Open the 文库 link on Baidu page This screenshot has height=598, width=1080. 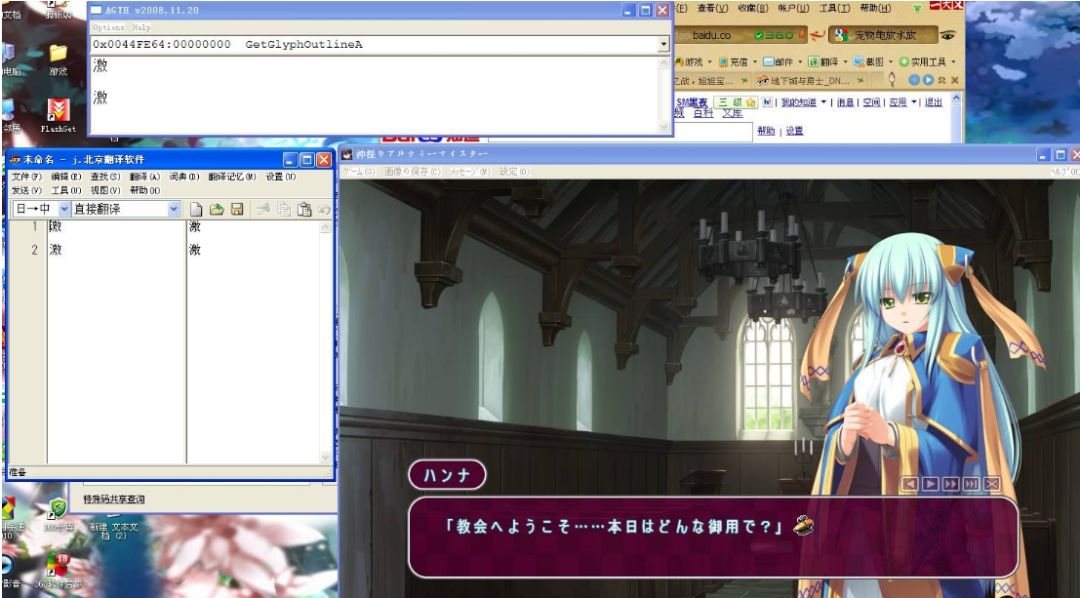tap(732, 114)
